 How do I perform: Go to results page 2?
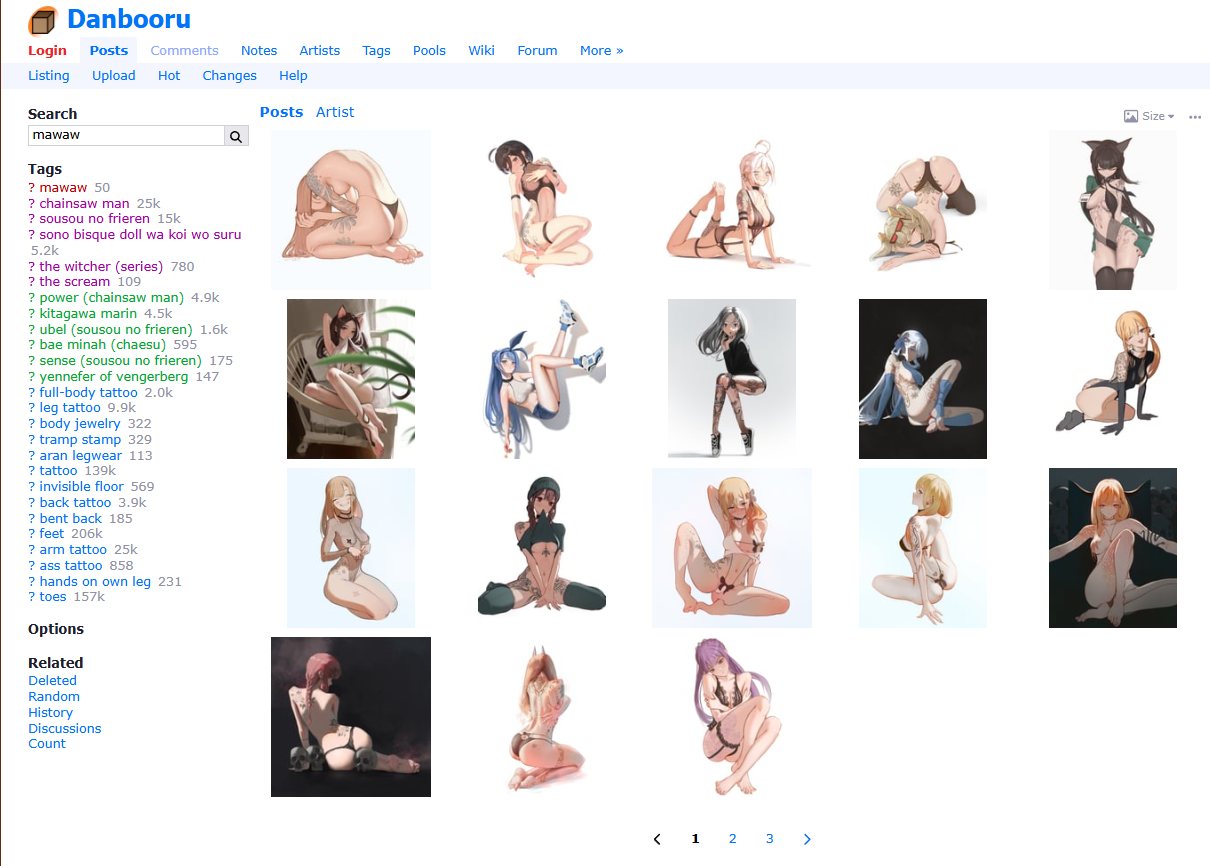click(733, 839)
